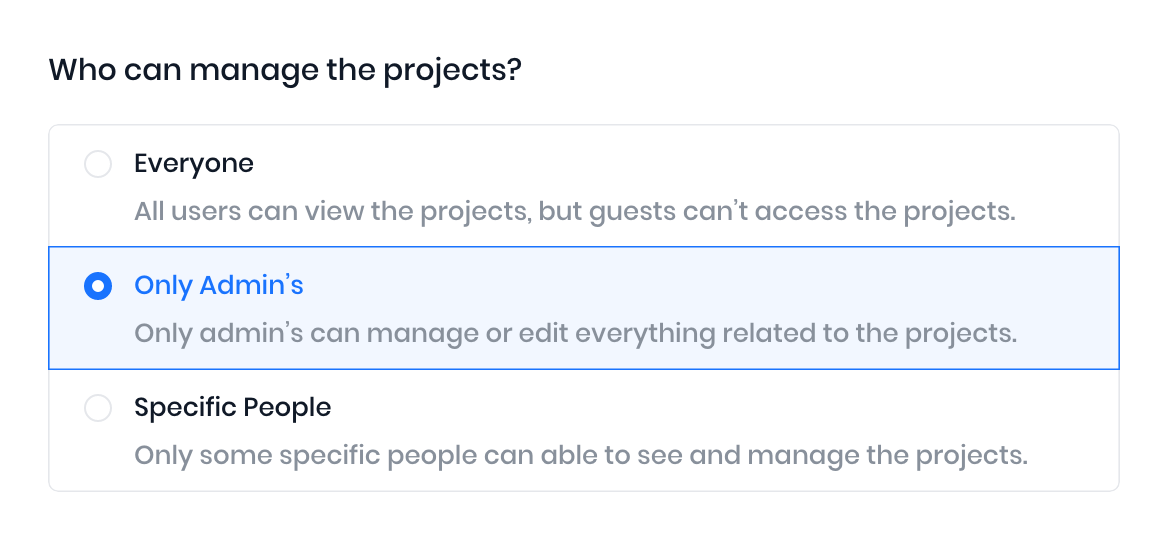Click the empty circle beside Everyone
1168x540 pixels.
(98, 164)
